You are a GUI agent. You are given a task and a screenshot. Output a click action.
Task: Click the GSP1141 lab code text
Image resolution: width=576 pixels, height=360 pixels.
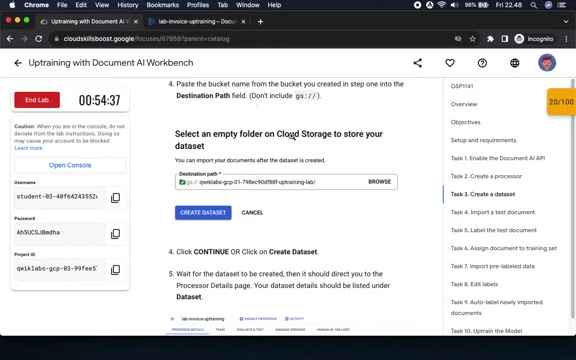[x=462, y=86]
